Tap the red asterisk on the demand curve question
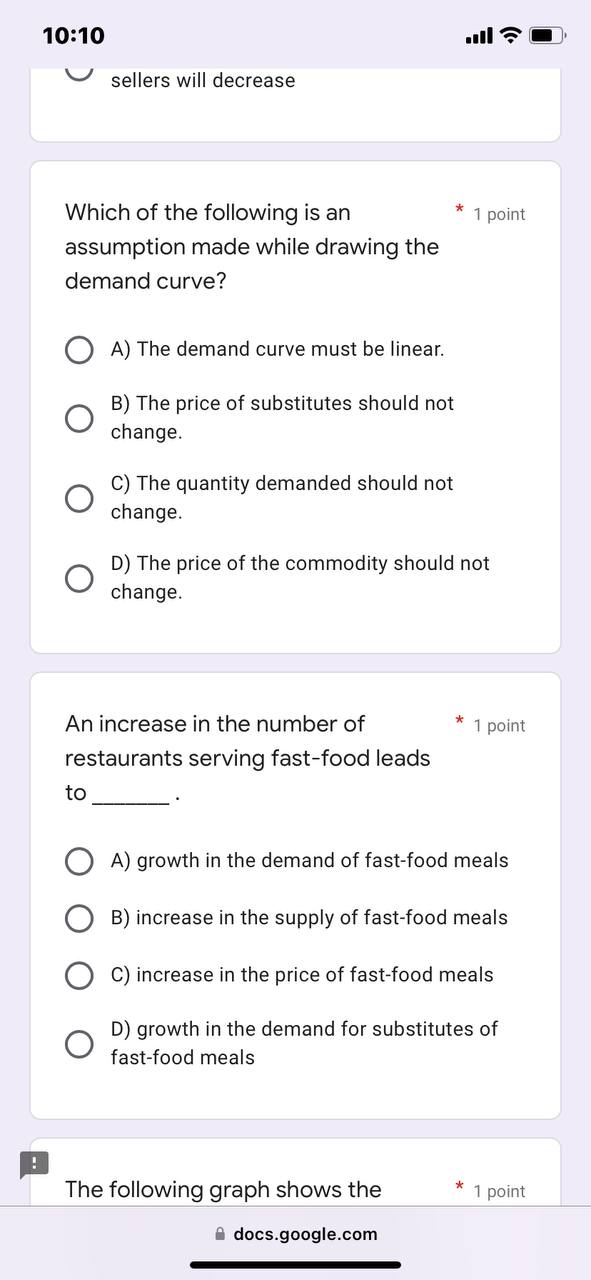 click(x=459, y=208)
